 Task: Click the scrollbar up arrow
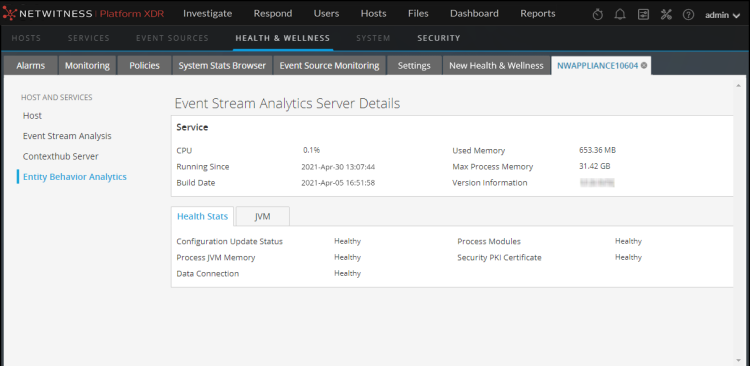click(739, 85)
